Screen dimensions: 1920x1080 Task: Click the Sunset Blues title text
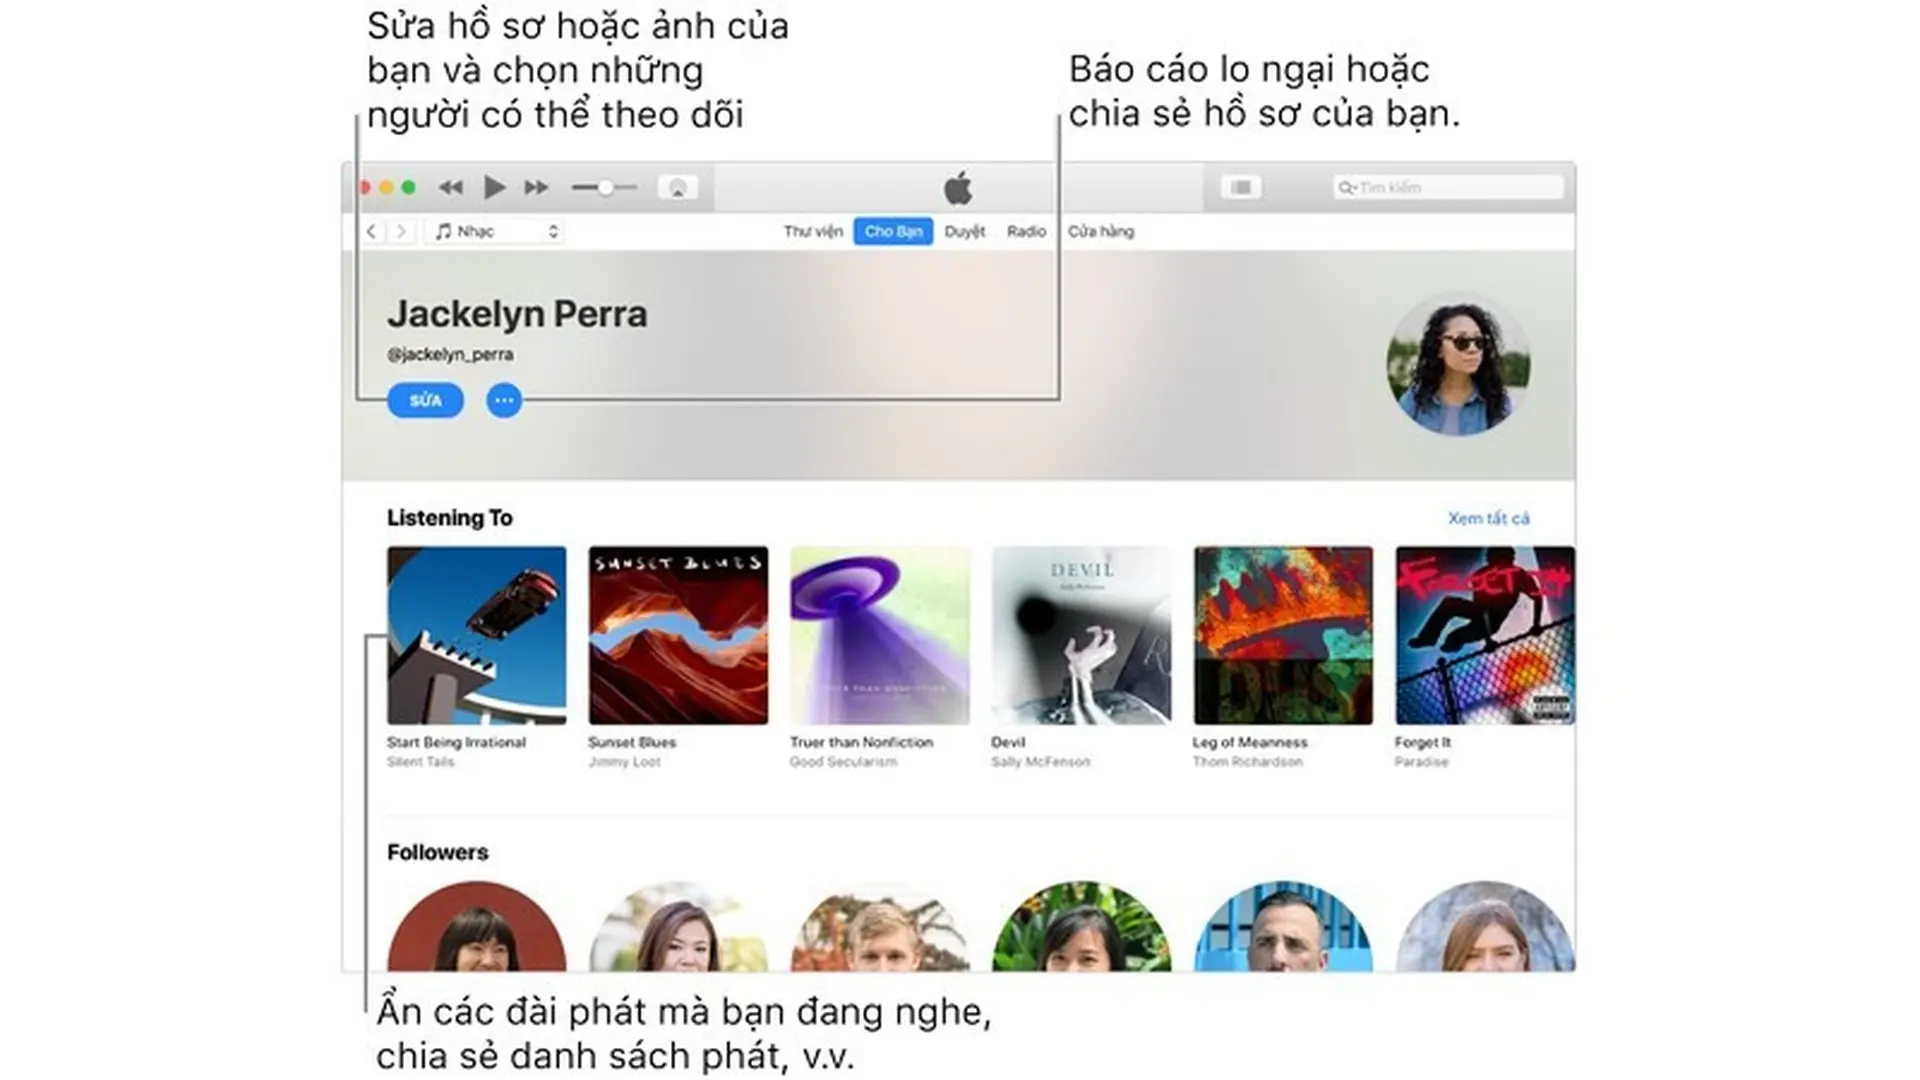pos(632,742)
